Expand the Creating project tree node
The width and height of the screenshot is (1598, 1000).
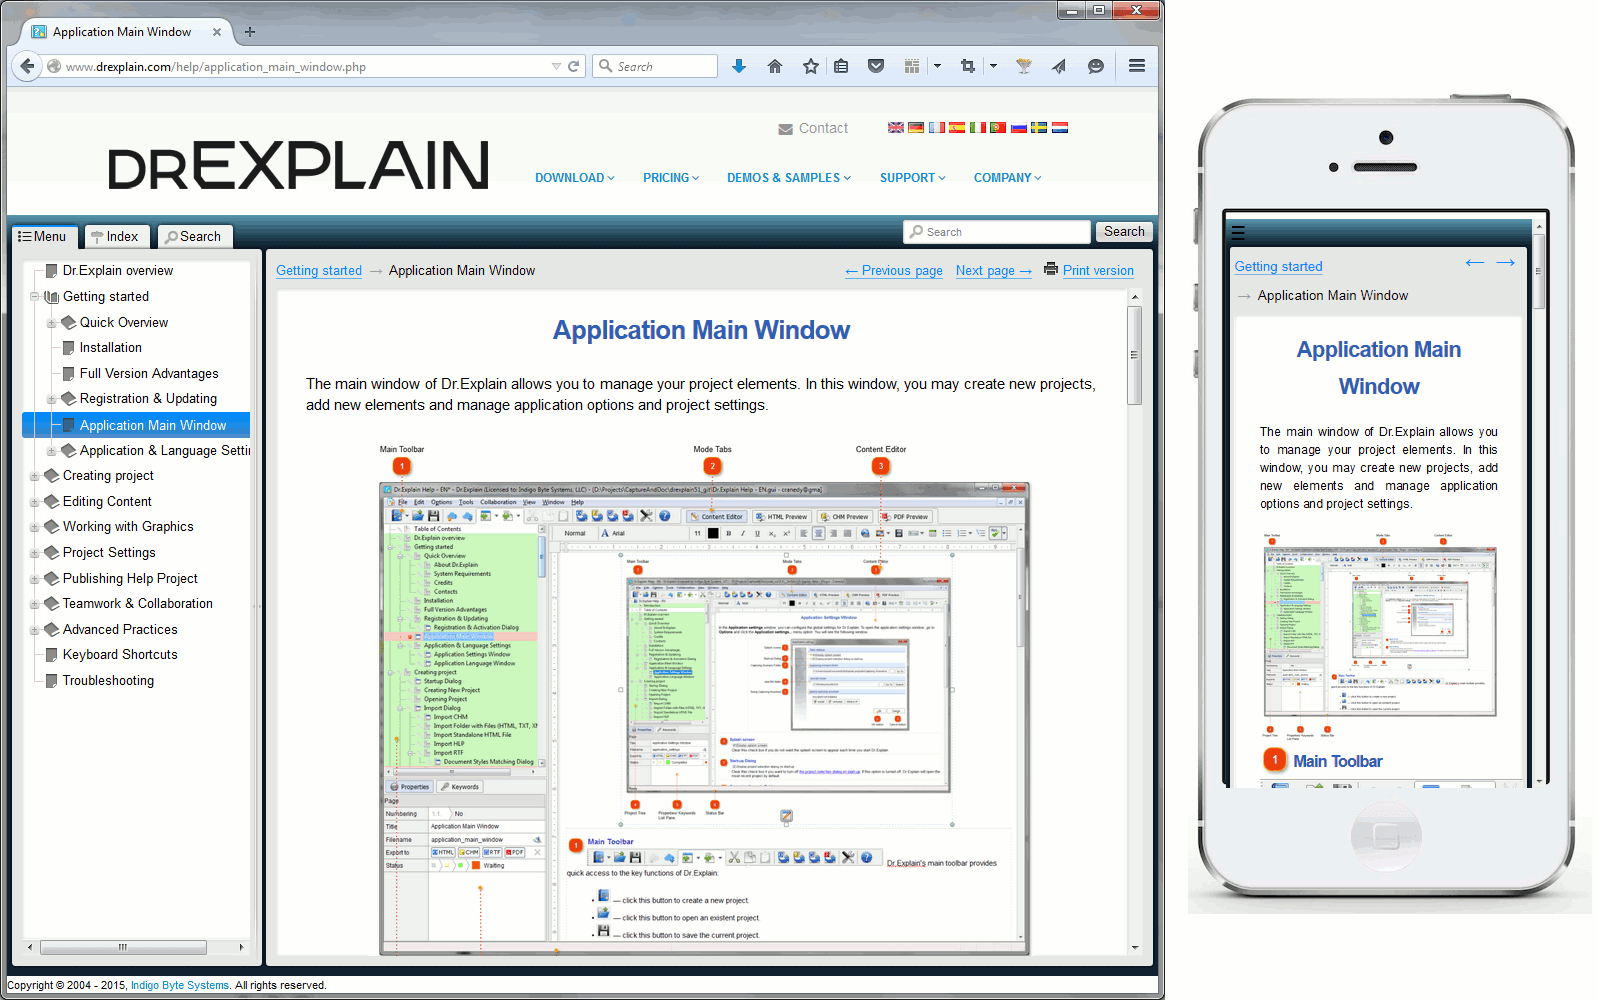coord(34,476)
